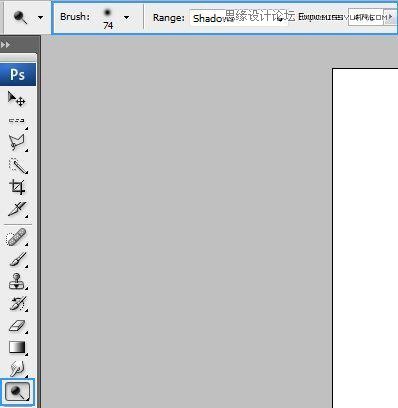Select the Rectangular Marquee tool
The width and height of the screenshot is (398, 408).
(16, 121)
